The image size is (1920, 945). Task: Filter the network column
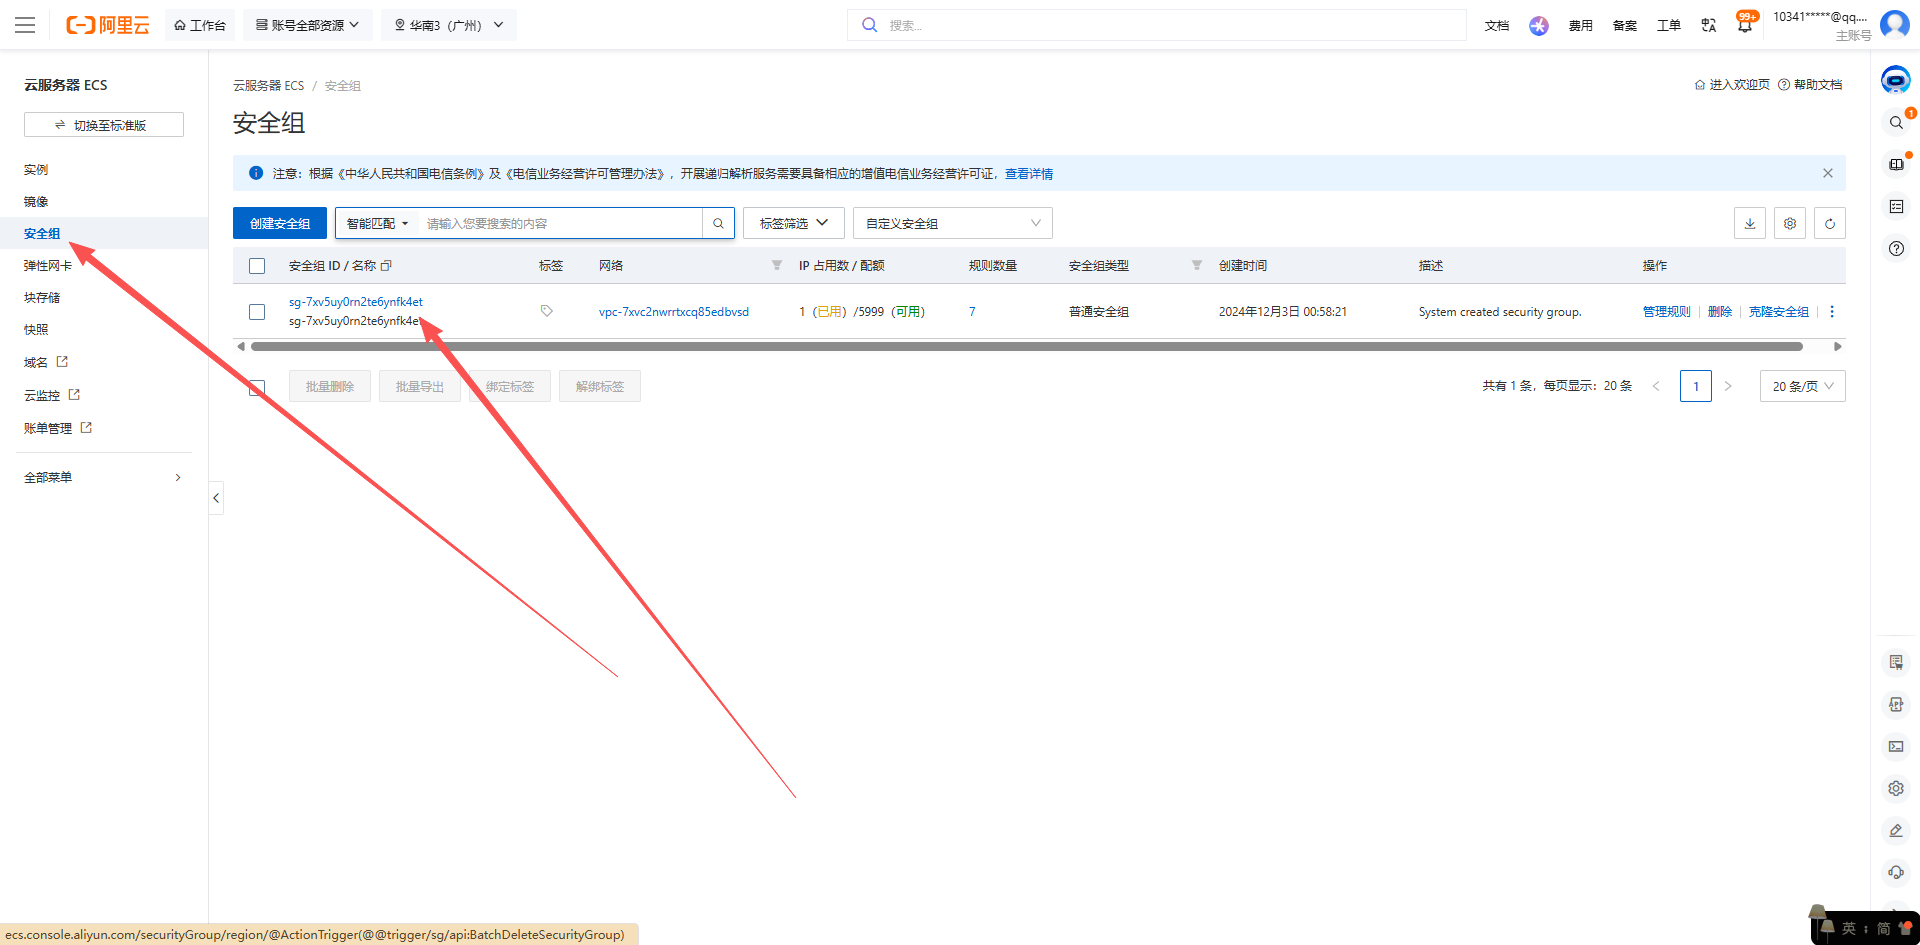(x=777, y=265)
